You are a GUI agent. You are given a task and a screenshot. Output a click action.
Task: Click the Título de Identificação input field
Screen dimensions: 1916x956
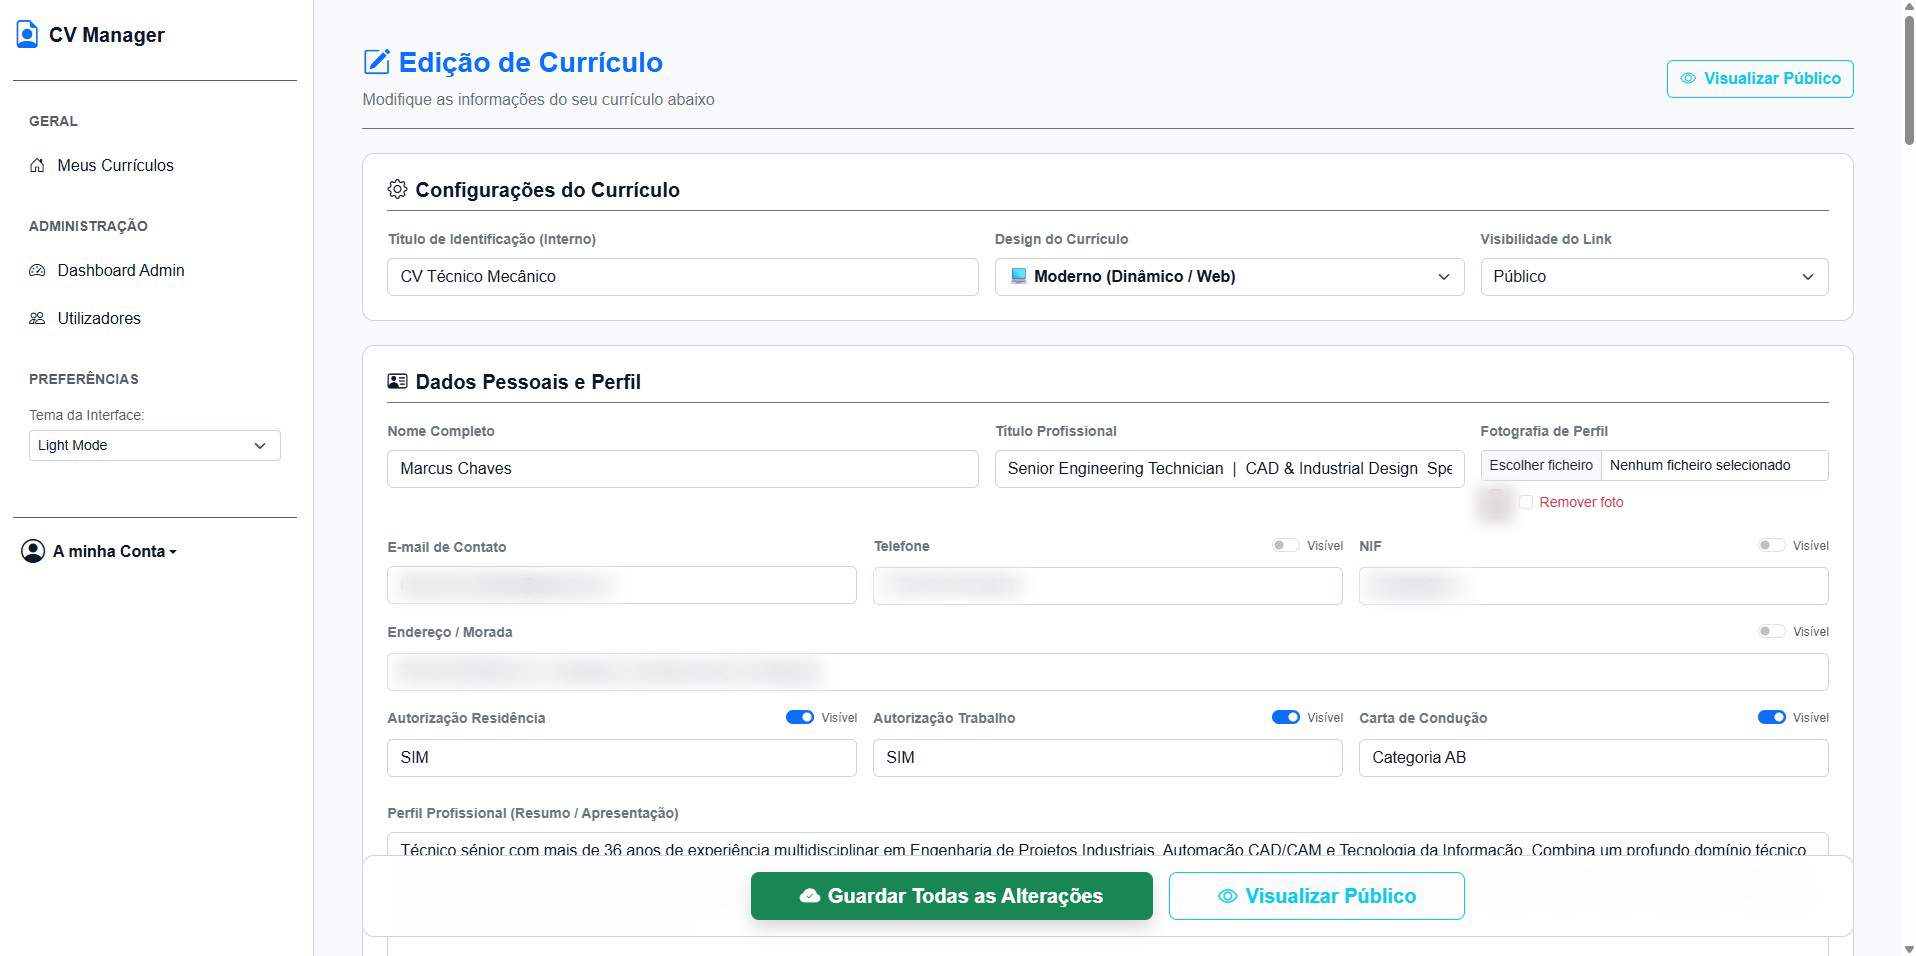pos(683,277)
